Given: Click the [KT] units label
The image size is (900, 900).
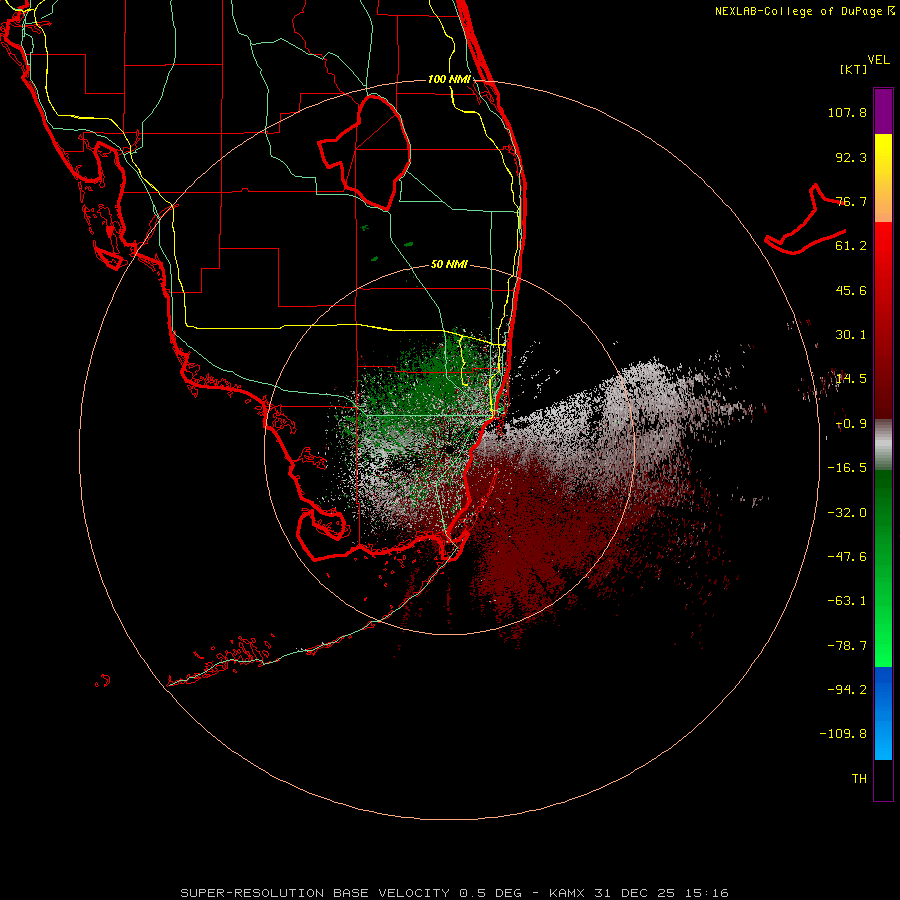Looking at the screenshot, I should (854, 69).
